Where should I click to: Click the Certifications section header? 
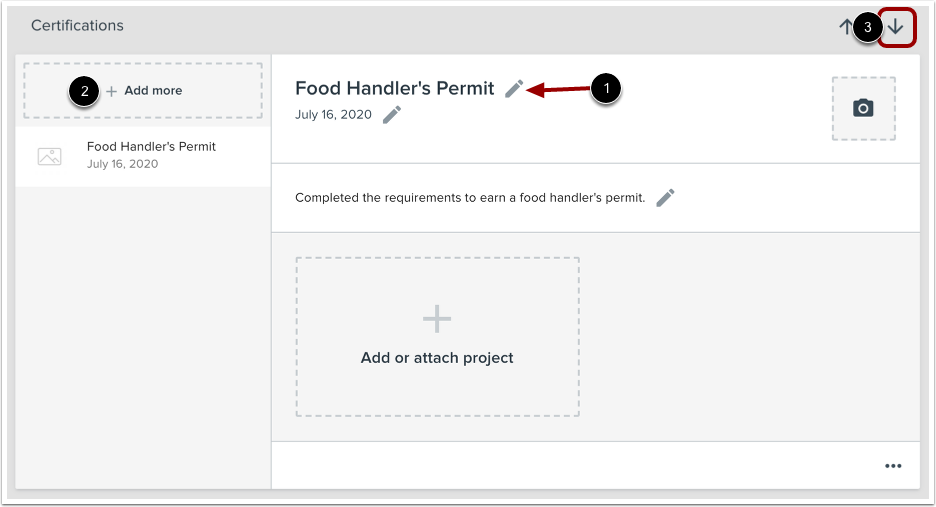pyautogui.click(x=77, y=26)
